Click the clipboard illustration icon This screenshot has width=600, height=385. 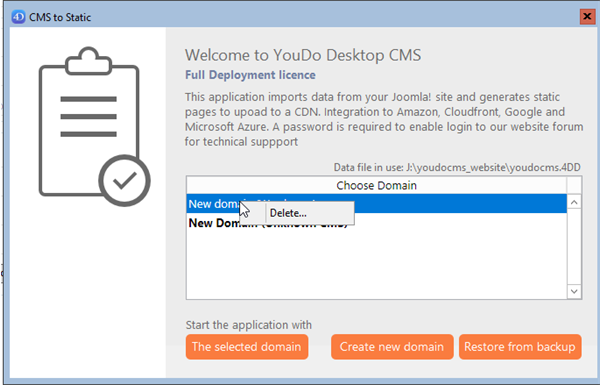point(94,126)
